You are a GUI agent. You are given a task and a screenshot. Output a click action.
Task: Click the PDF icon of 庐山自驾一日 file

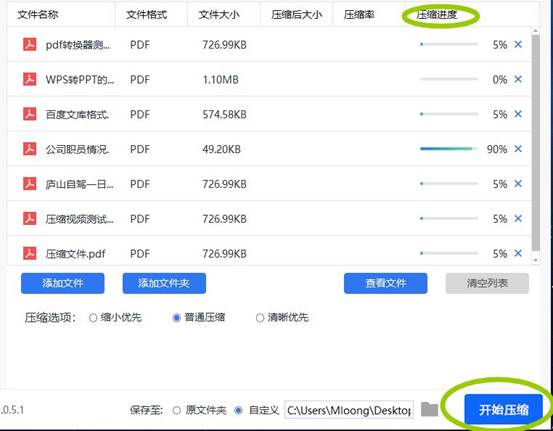coord(30,184)
